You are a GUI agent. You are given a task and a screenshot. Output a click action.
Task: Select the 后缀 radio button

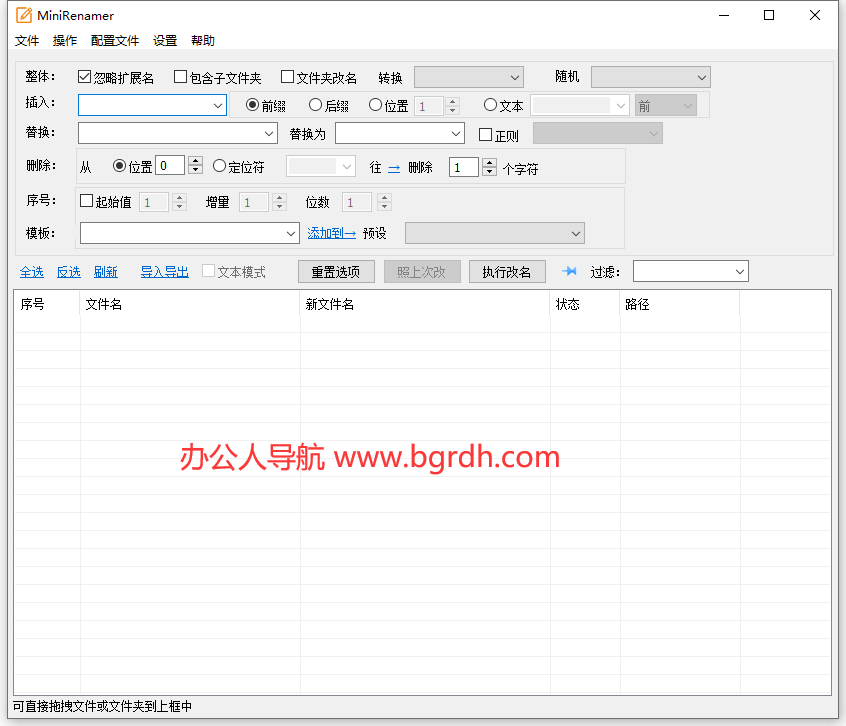316,105
